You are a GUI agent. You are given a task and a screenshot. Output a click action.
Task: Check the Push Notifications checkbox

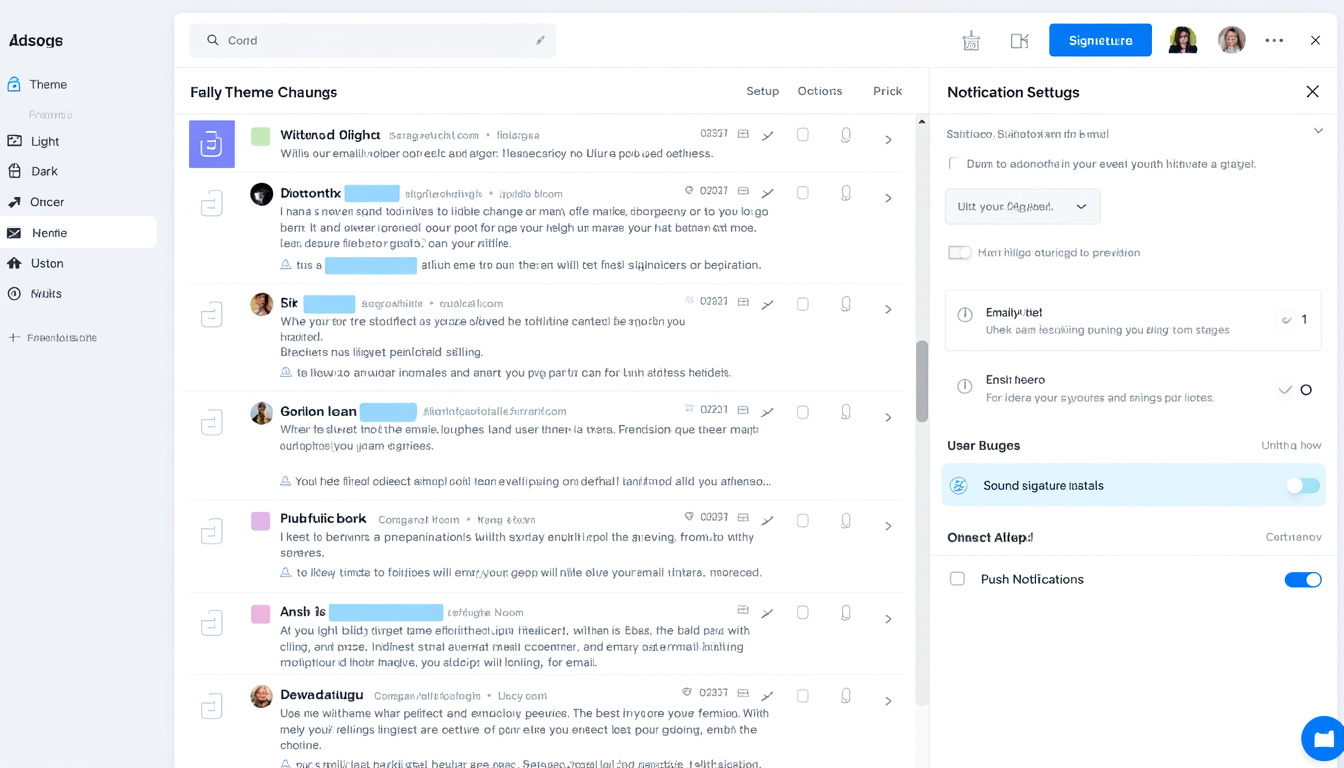click(957, 579)
